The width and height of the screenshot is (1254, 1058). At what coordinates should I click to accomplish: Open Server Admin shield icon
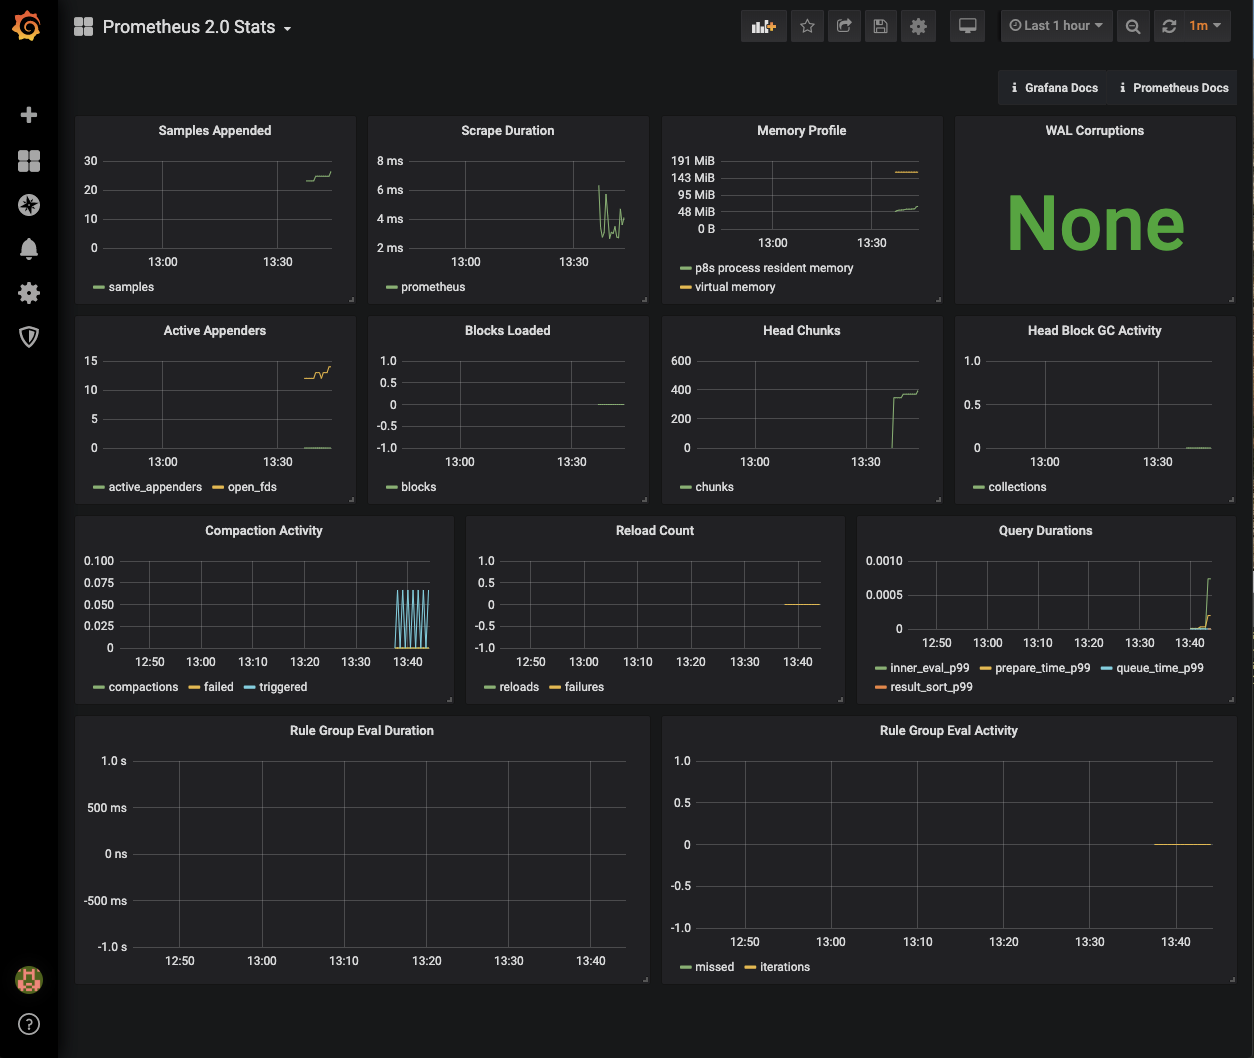(29, 337)
